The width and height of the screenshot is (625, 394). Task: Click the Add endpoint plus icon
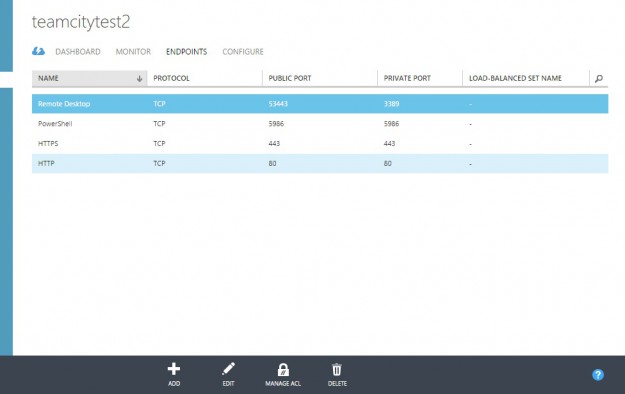click(174, 369)
